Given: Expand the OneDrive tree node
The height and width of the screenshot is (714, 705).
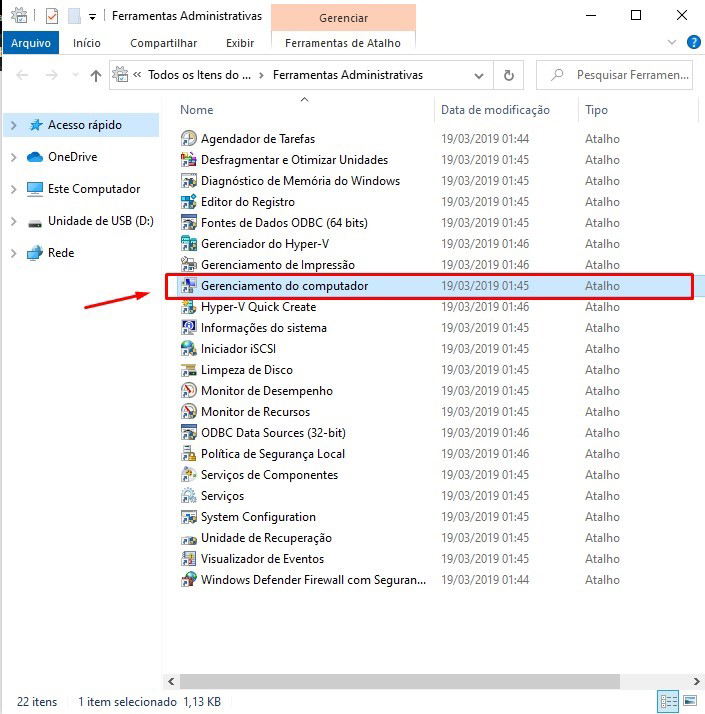Looking at the screenshot, I should 14,157.
